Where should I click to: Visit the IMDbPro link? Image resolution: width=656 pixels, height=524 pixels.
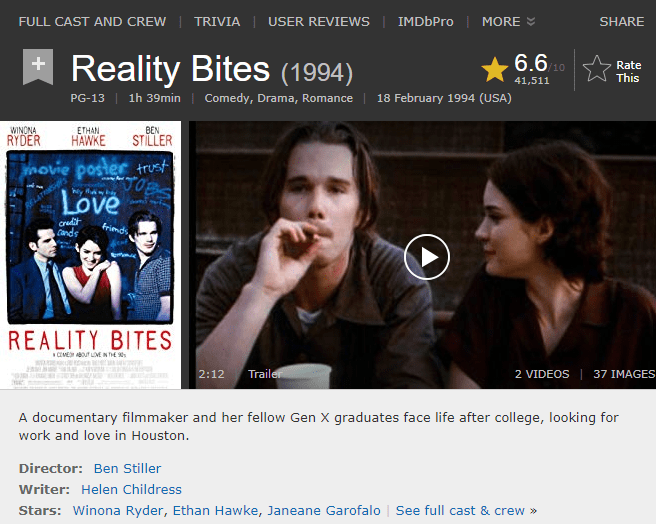pyautogui.click(x=425, y=21)
